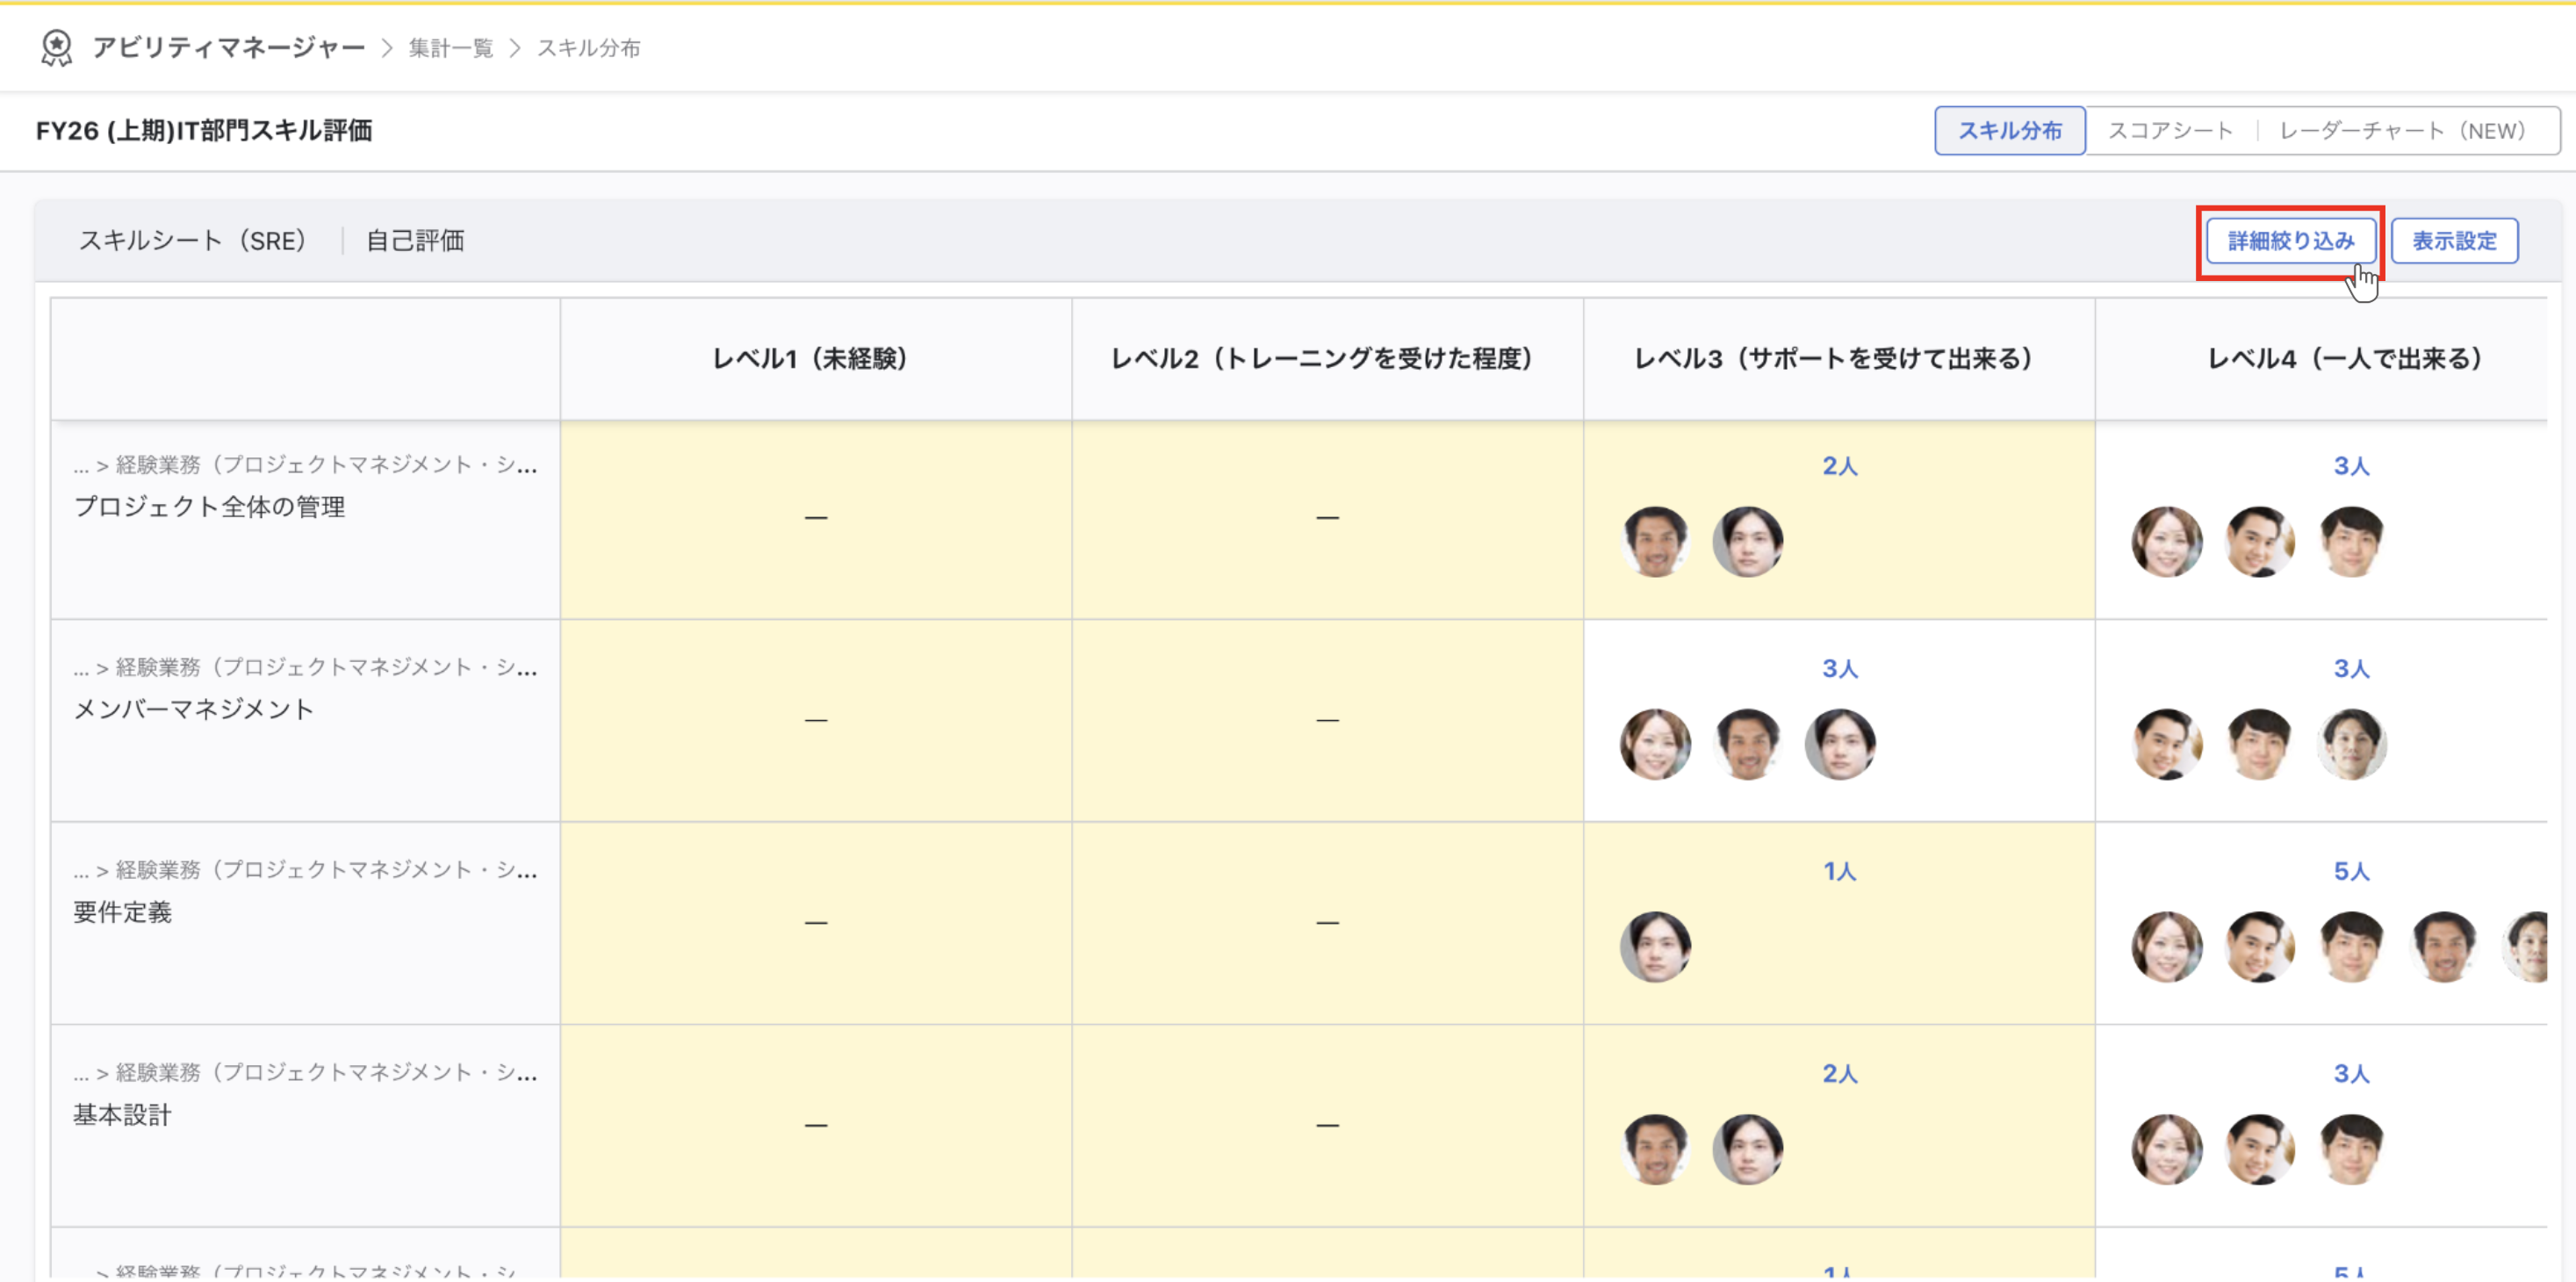The height and width of the screenshot is (1282, 2576).
Task: Open アビリティマネージャー breadcrumb link
Action: coord(229,48)
